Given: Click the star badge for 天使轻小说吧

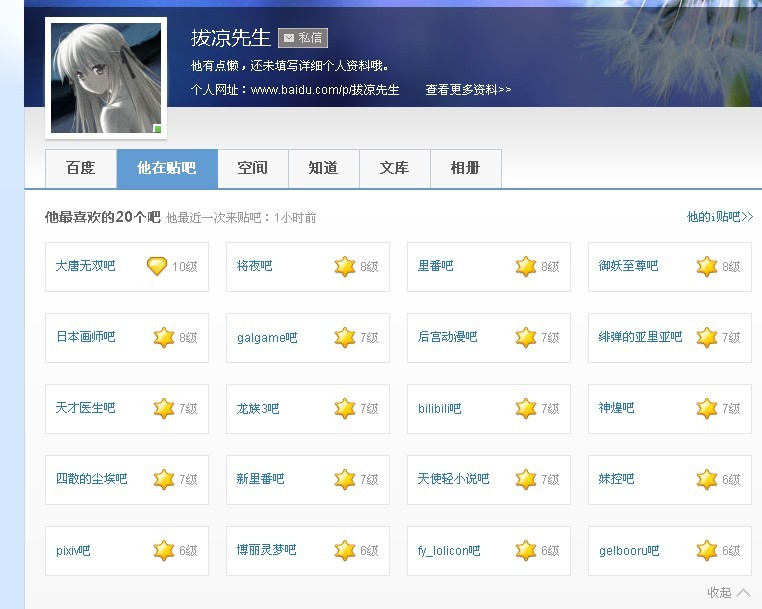Looking at the screenshot, I should (x=526, y=479).
